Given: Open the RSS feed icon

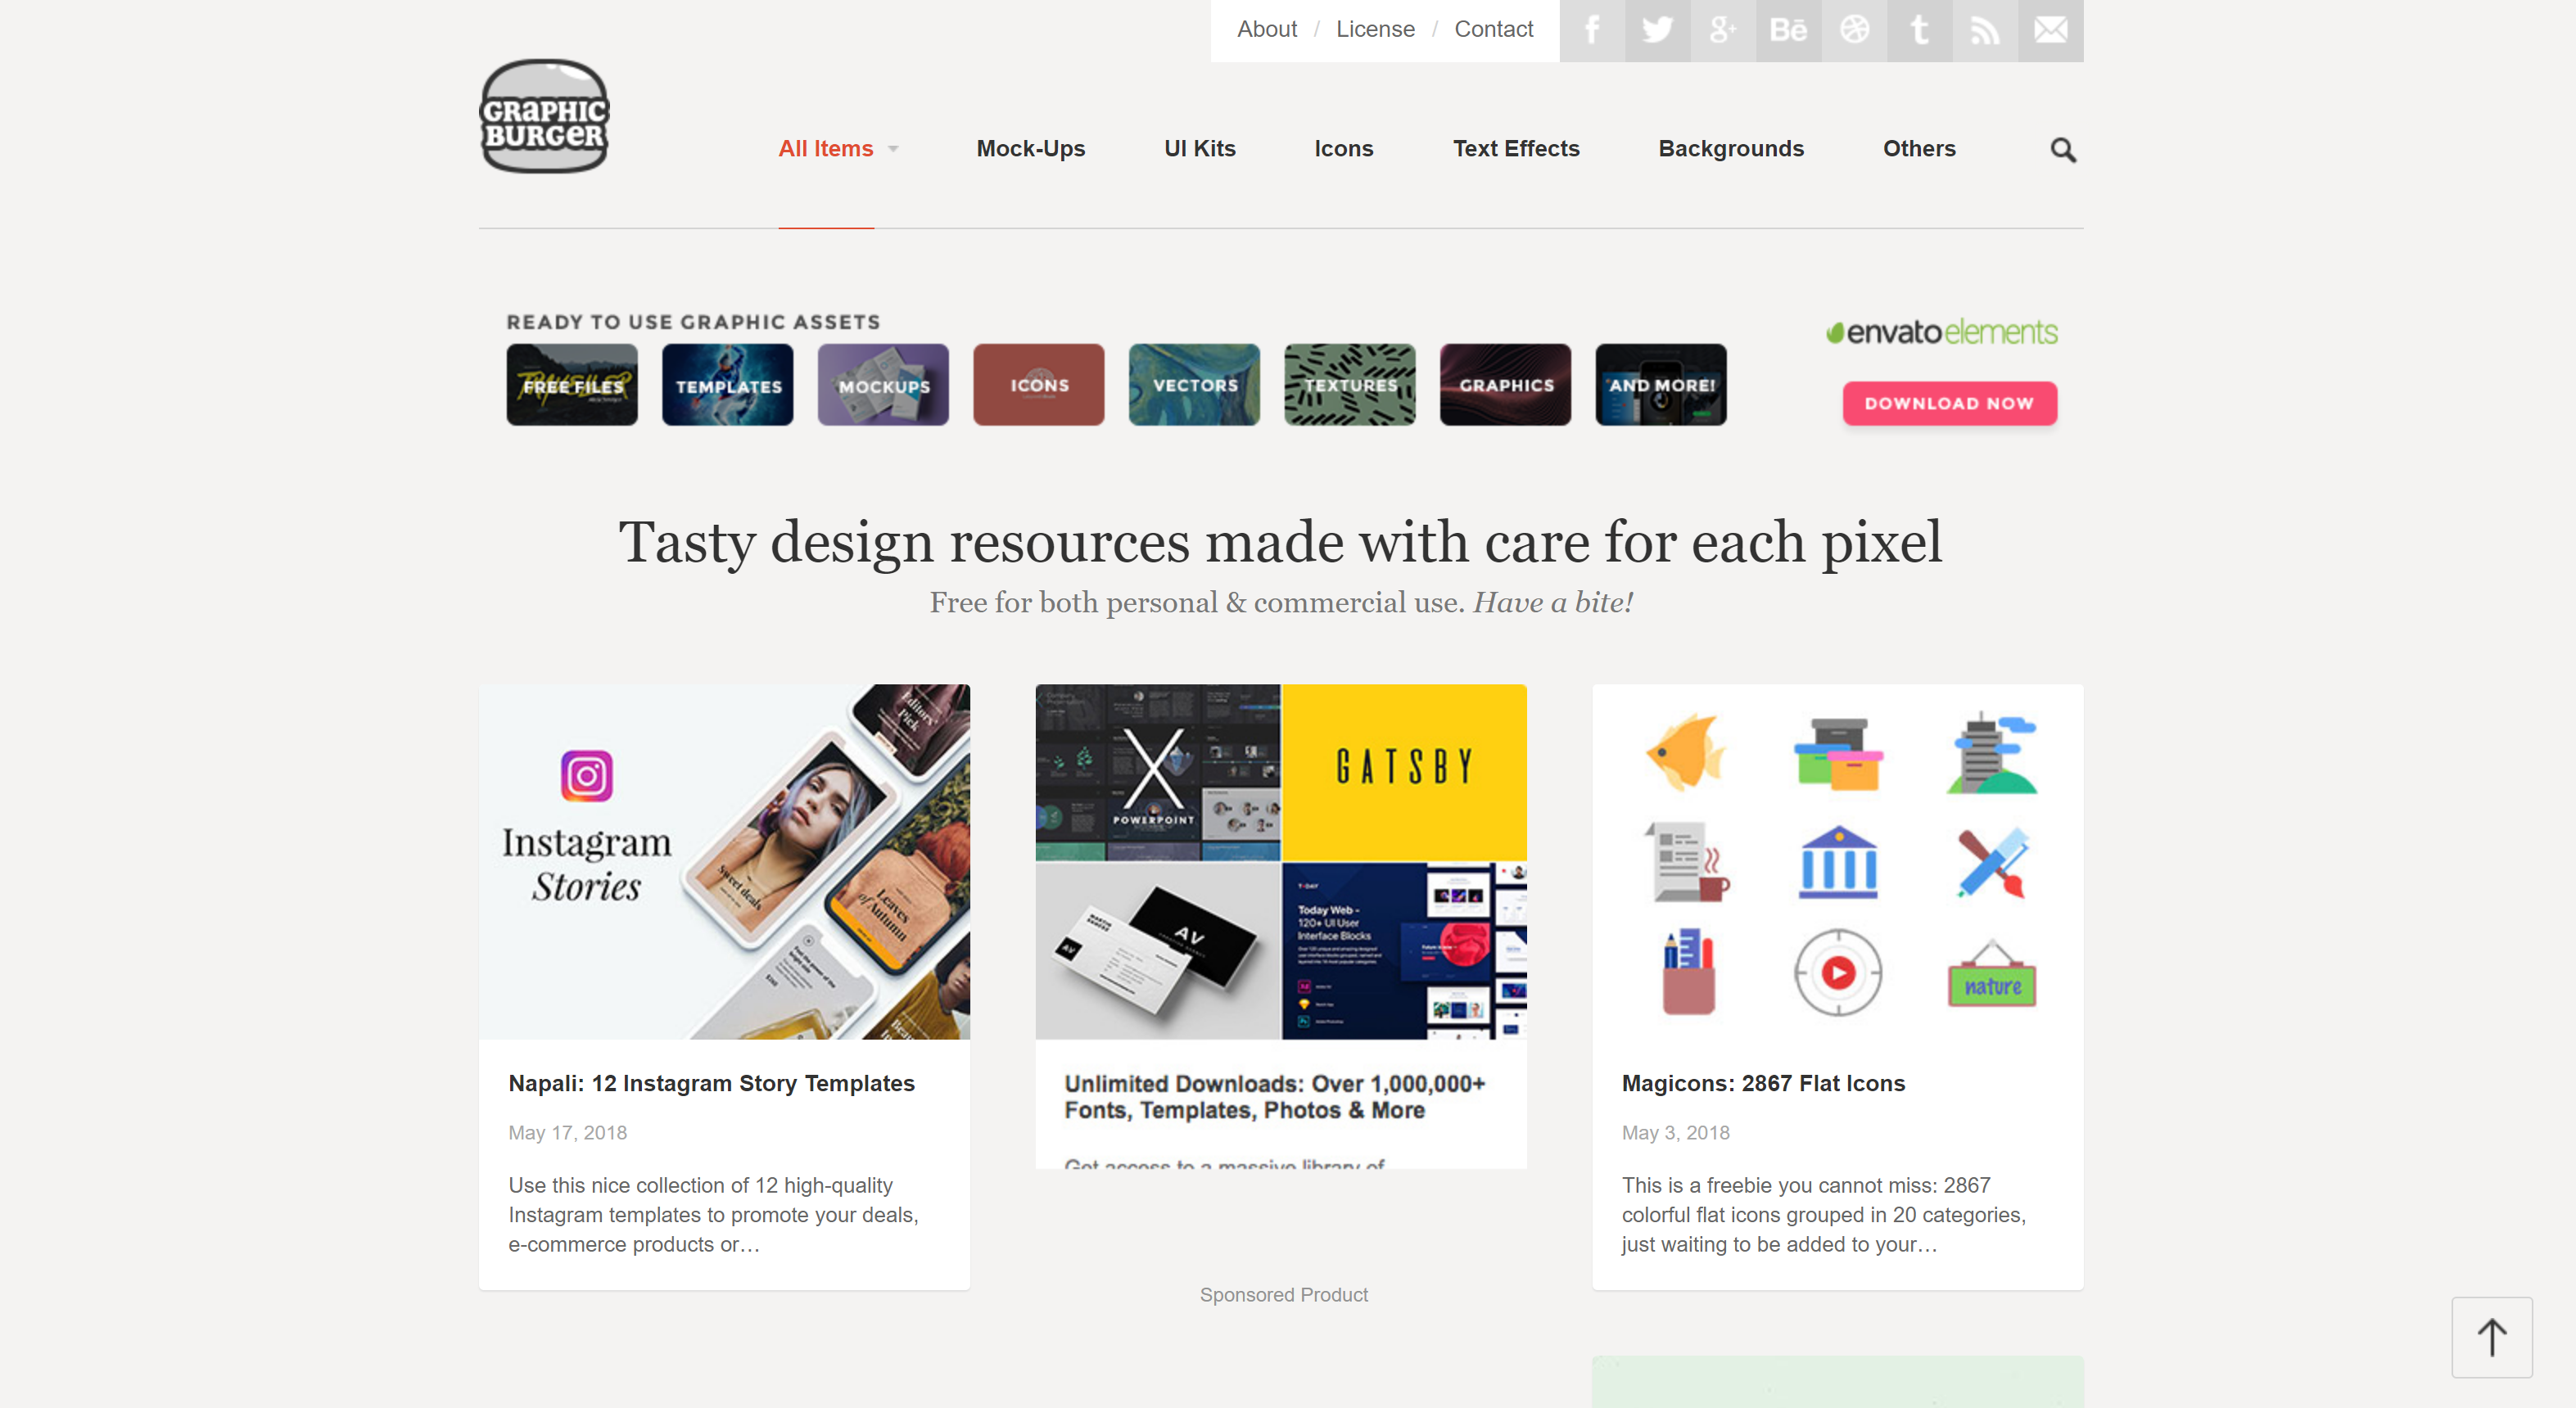Looking at the screenshot, I should pyautogui.click(x=1985, y=30).
